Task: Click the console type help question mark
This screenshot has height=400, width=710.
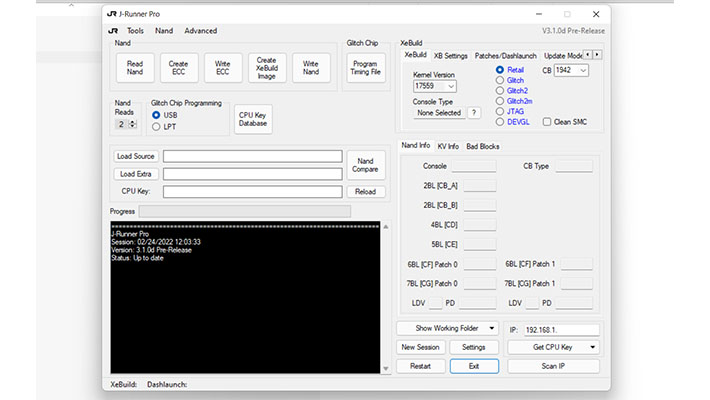Action: point(474,113)
